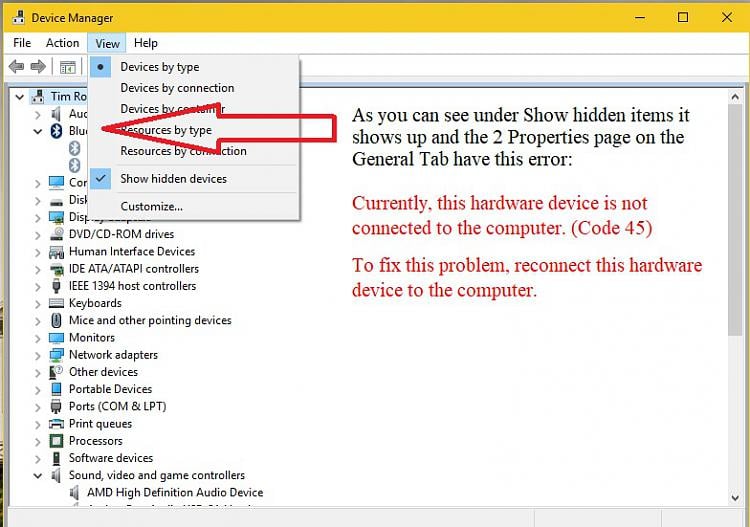Select Devices by type view option
This screenshot has height=527, width=750.
[x=195, y=67]
